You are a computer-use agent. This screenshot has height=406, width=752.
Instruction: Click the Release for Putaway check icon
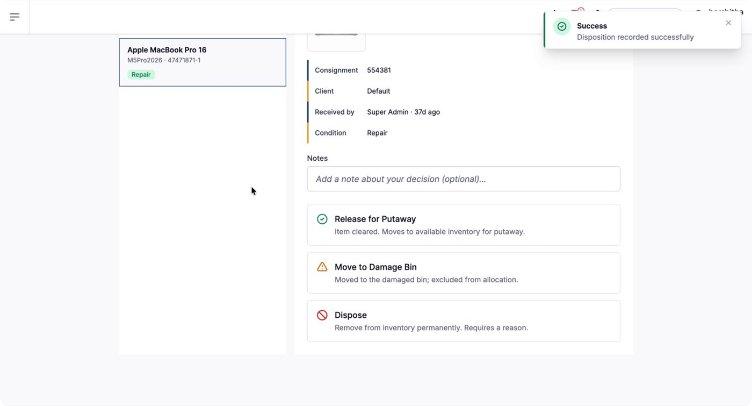(x=322, y=219)
